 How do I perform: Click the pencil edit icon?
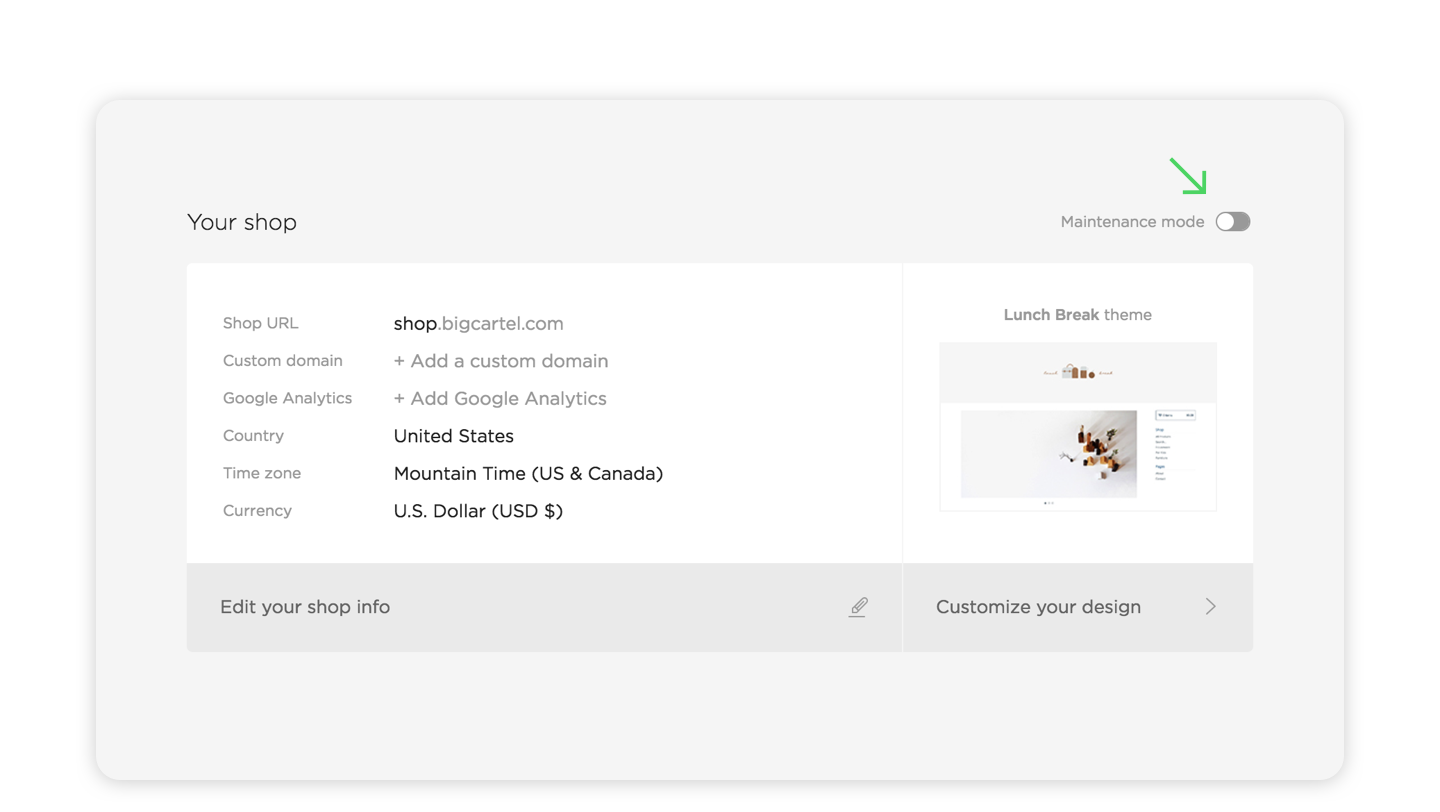858,607
